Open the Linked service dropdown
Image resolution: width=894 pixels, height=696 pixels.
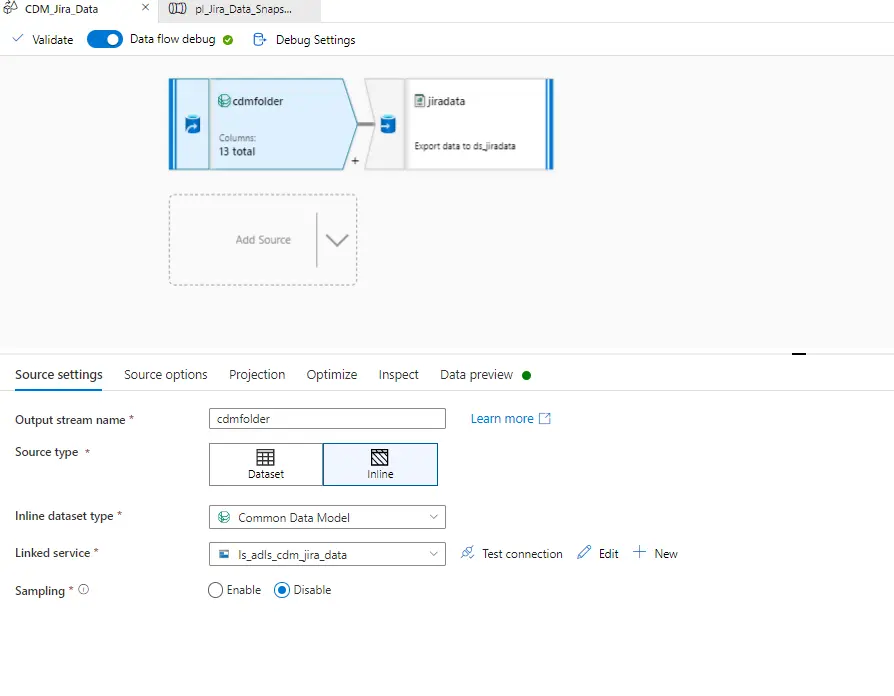point(434,553)
